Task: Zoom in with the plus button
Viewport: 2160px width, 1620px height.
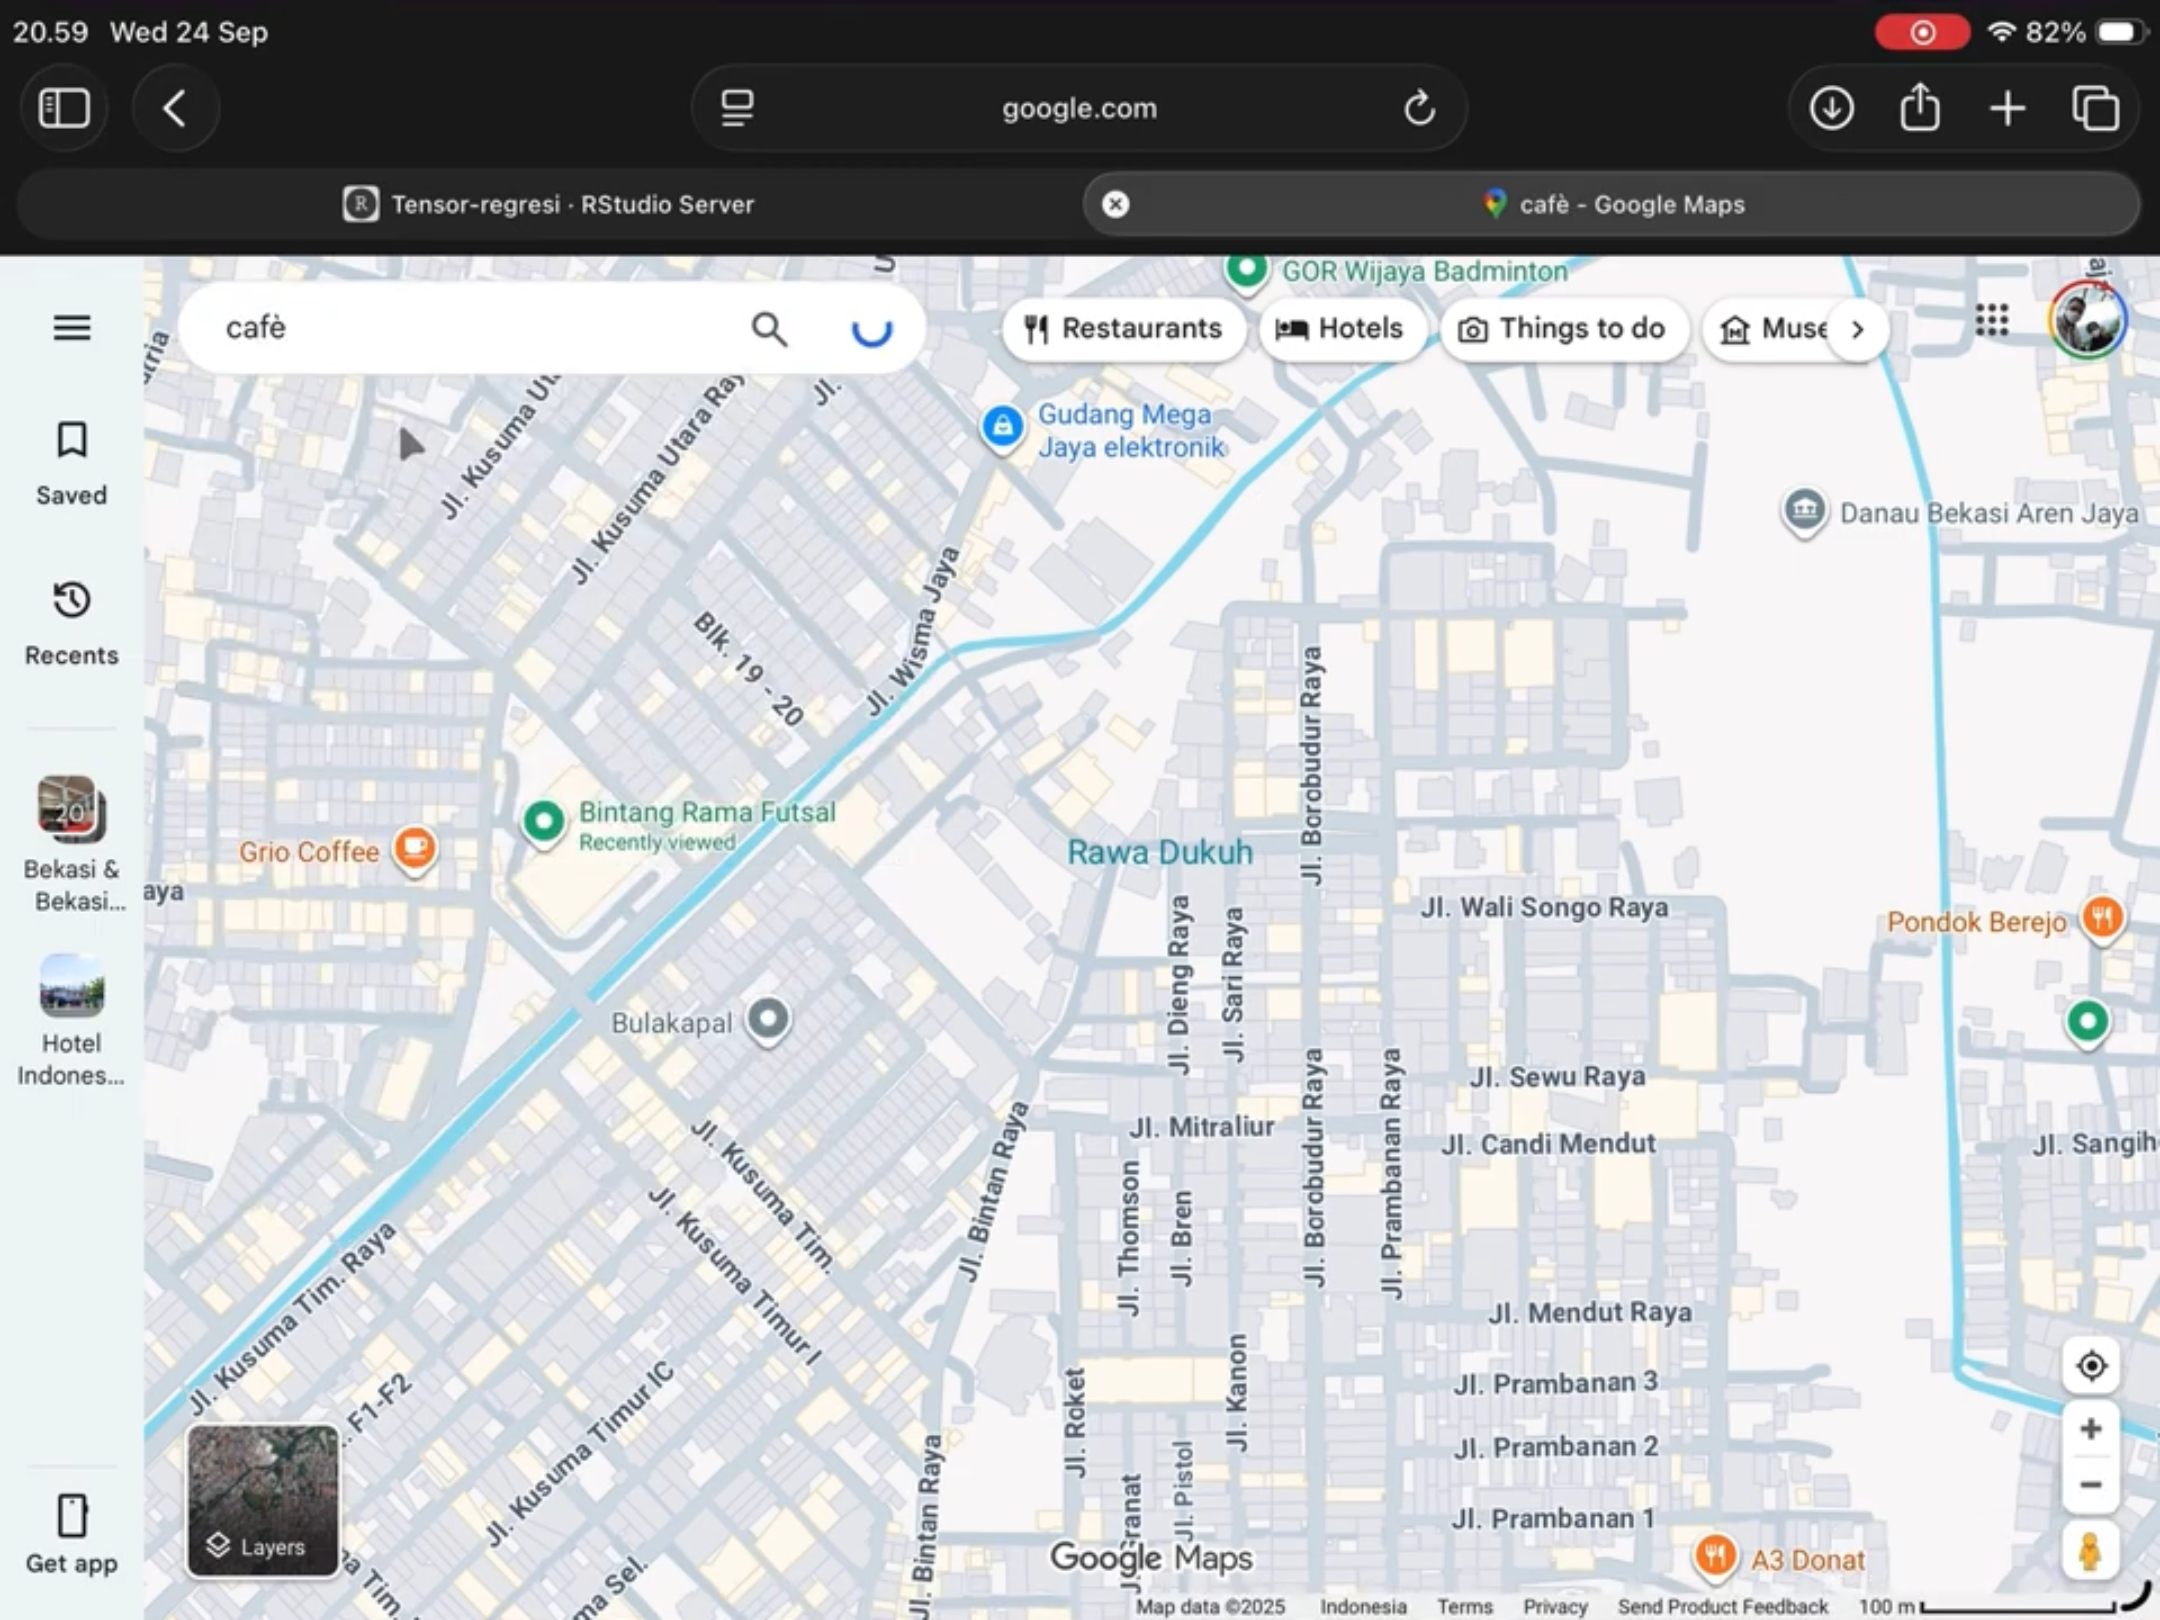Action: click(x=2090, y=1429)
